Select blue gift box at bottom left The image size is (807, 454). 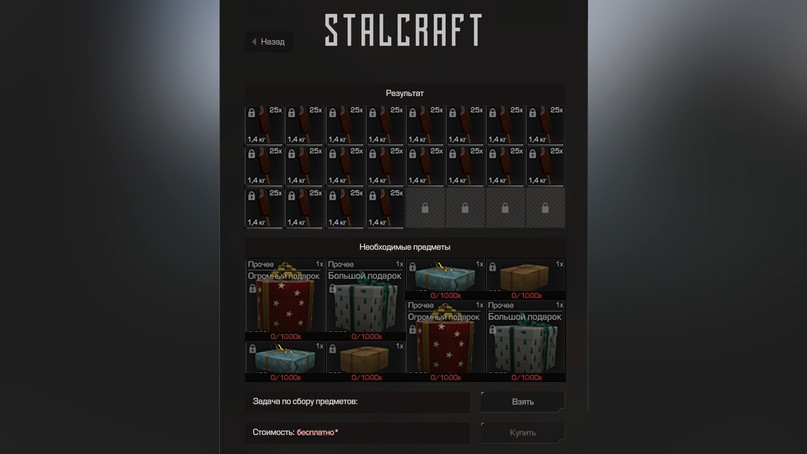pyautogui.click(x=285, y=361)
